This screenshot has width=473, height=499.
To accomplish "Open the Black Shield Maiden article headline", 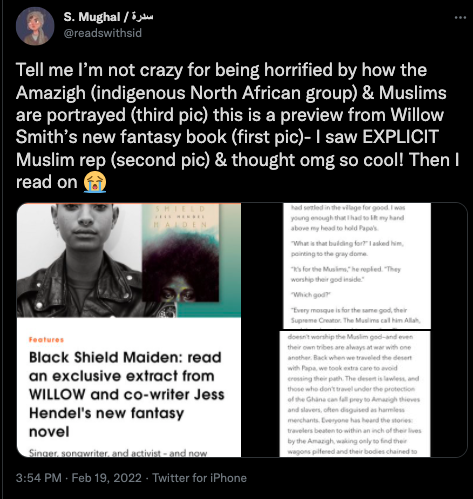I will coord(126,394).
